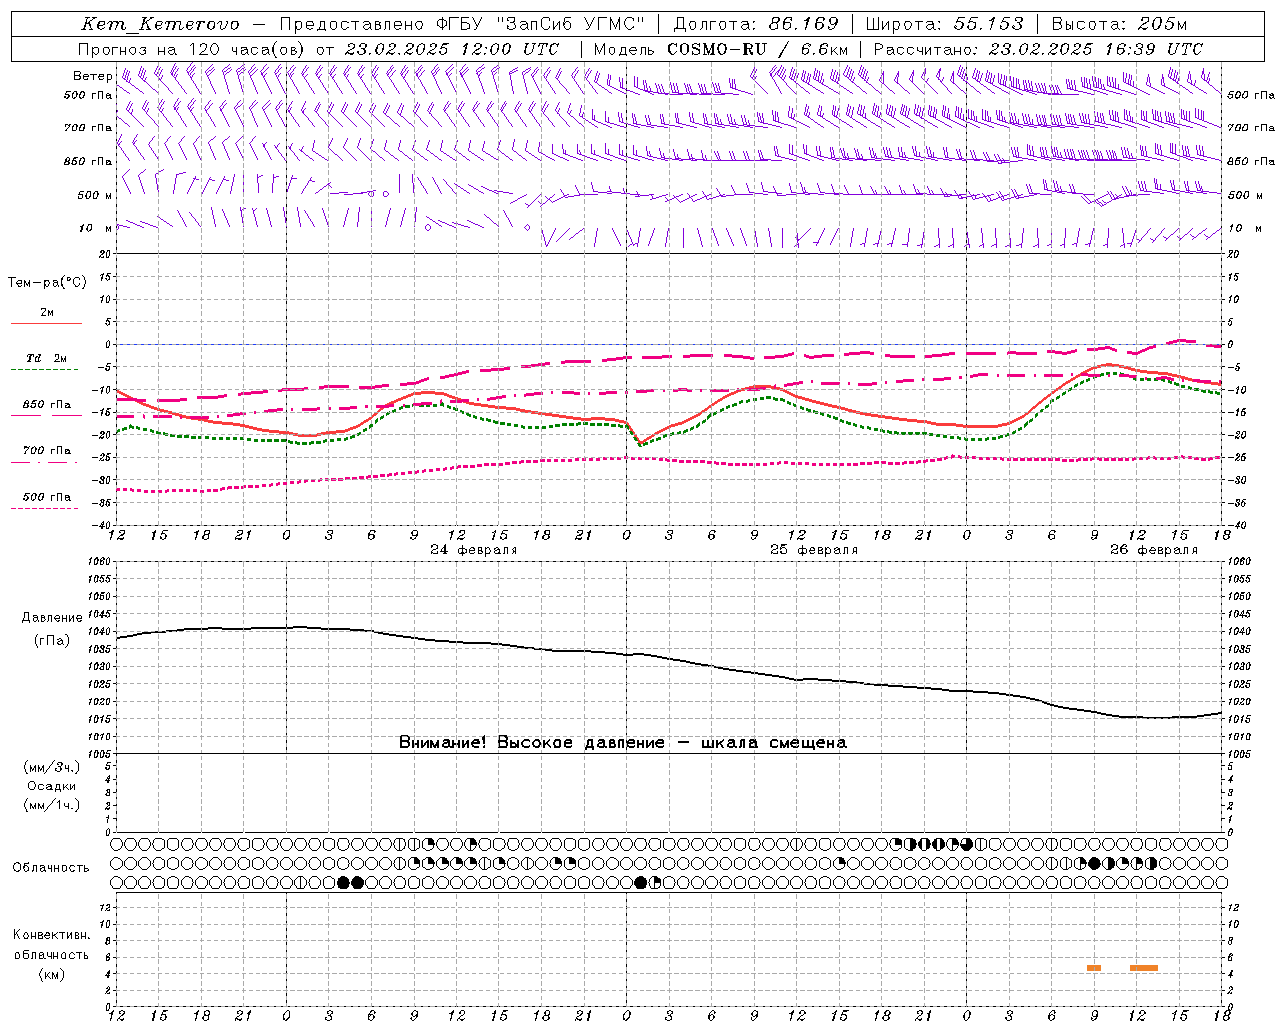Select the Td 2м legend entry
This screenshot has width=1280, height=1024.
(47, 358)
